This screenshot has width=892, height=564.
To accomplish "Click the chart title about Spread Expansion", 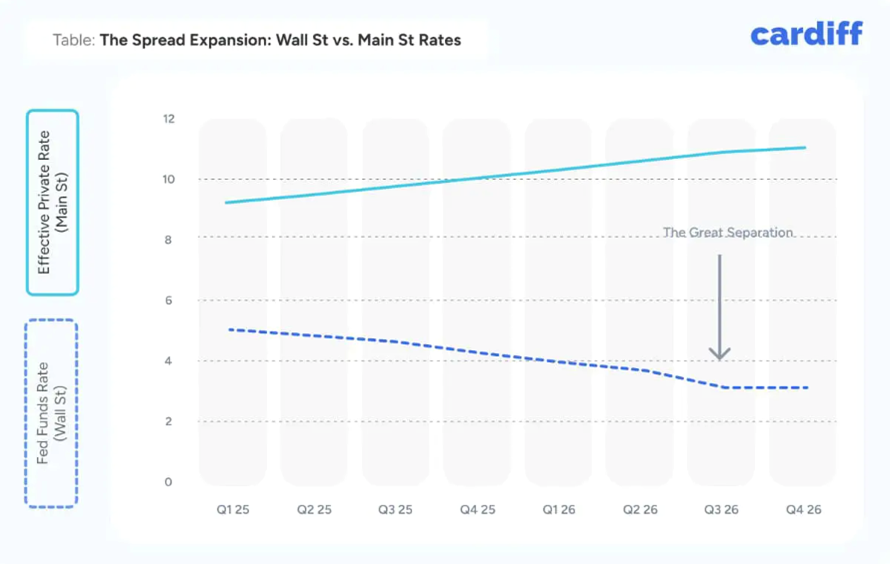I will tap(257, 41).
